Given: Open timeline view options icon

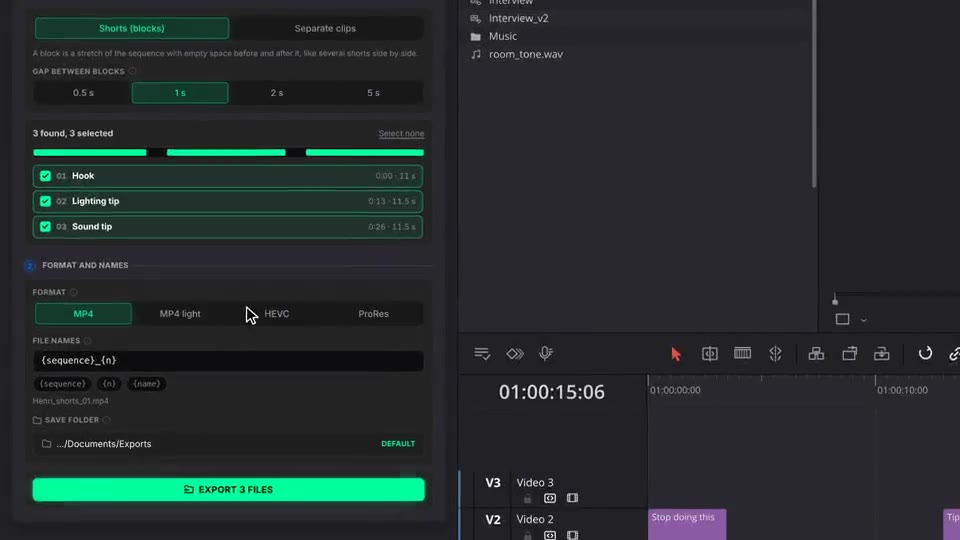Looking at the screenshot, I should pos(482,354).
